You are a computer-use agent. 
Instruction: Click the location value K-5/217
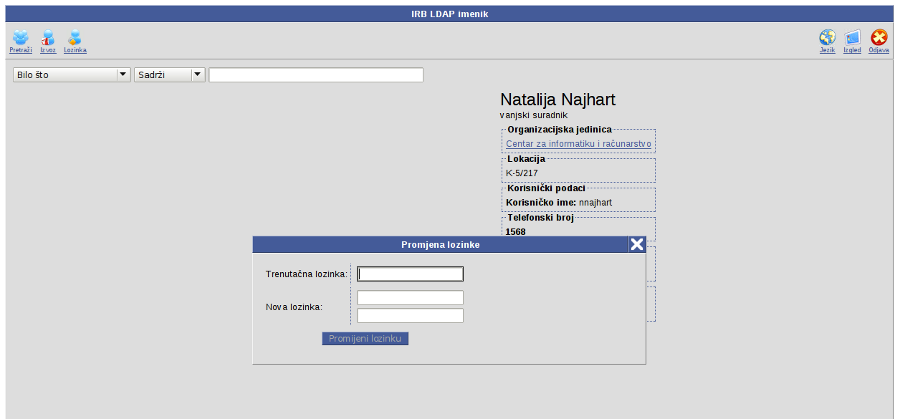[x=522, y=173]
